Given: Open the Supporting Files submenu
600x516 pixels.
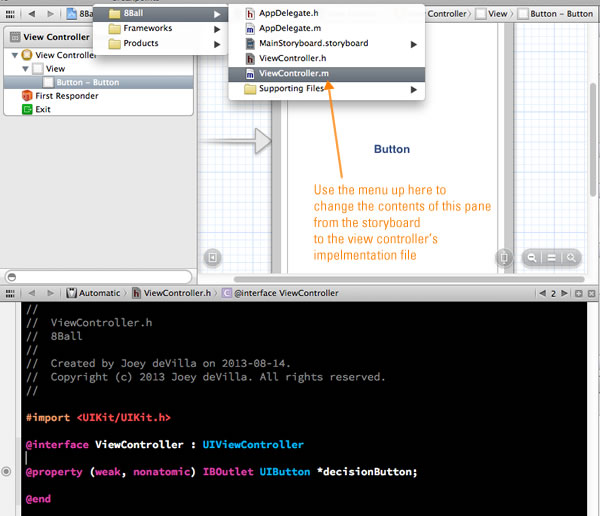Looking at the screenshot, I should pyautogui.click(x=326, y=89).
